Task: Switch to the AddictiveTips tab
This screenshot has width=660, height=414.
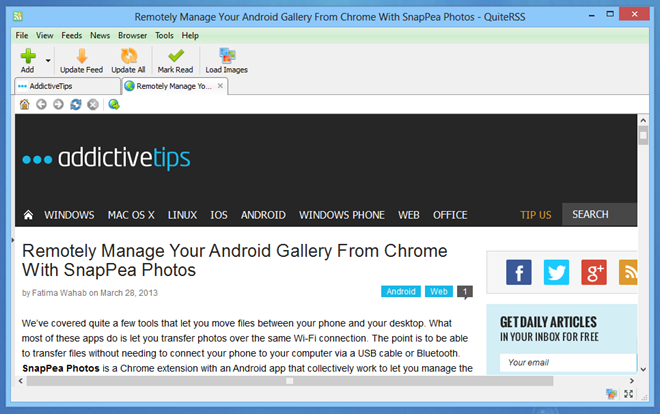Action: pos(67,86)
